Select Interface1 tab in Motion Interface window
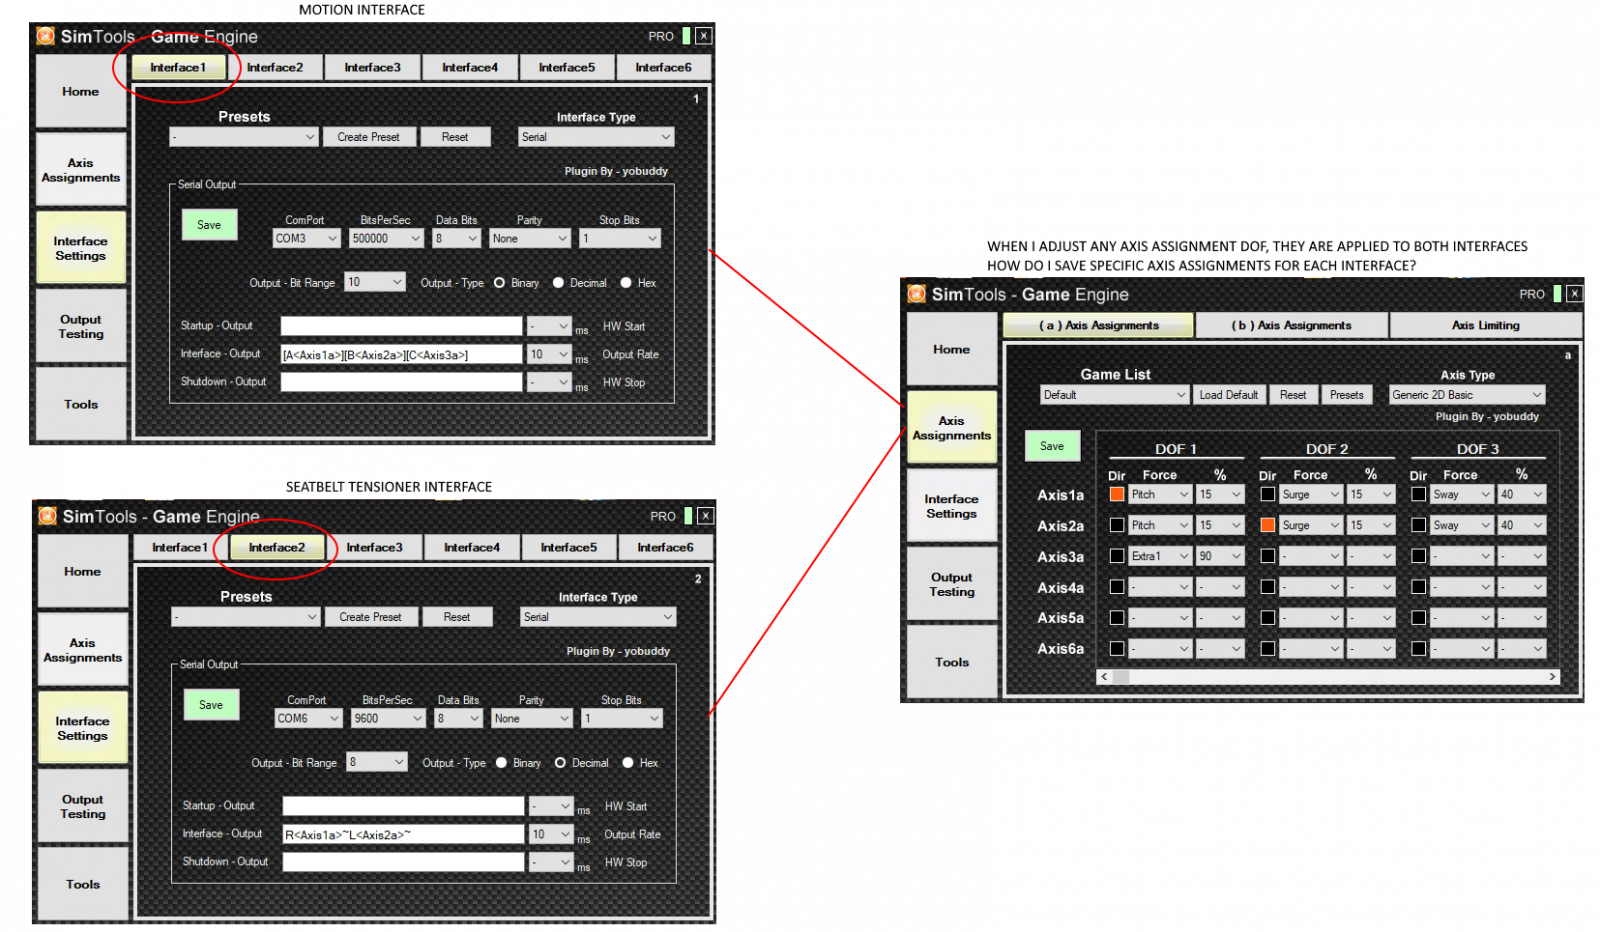Image resolution: width=1600 pixels, height=932 pixels. coord(178,67)
